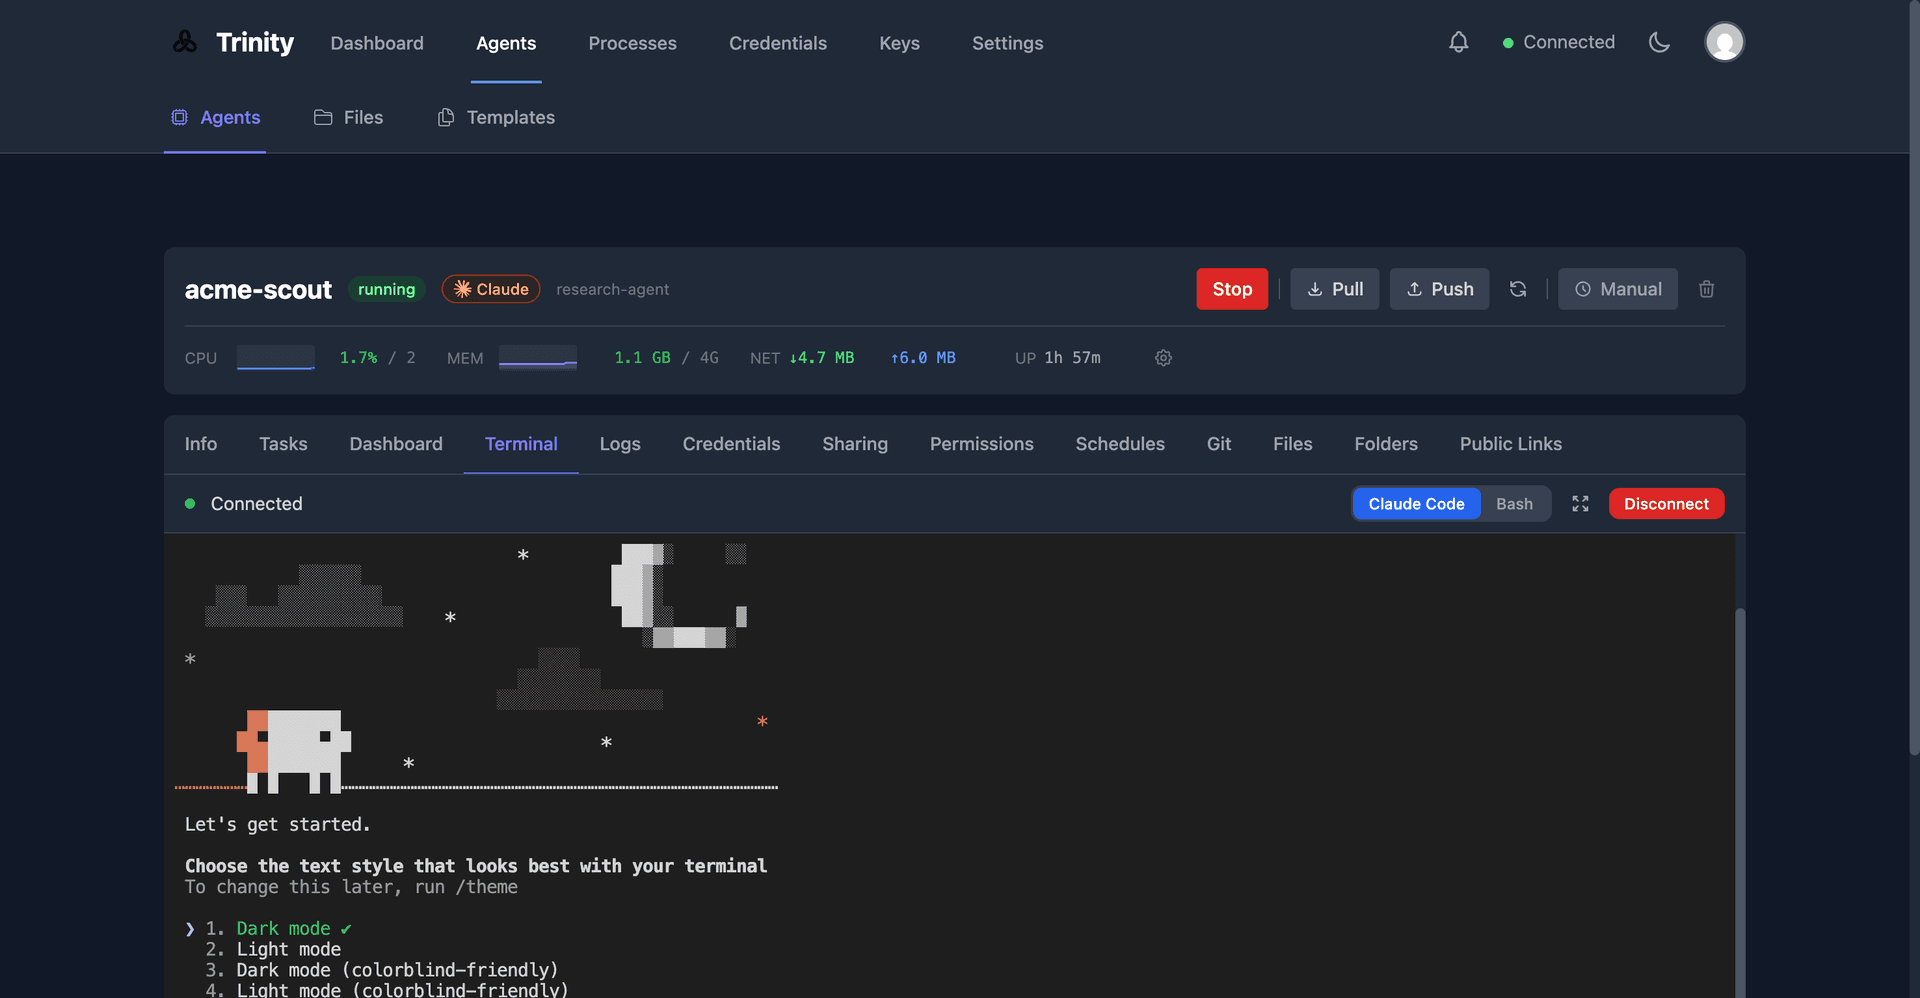This screenshot has height=998, width=1920.
Task: Switch terminal to Bash mode
Action: 1514,503
